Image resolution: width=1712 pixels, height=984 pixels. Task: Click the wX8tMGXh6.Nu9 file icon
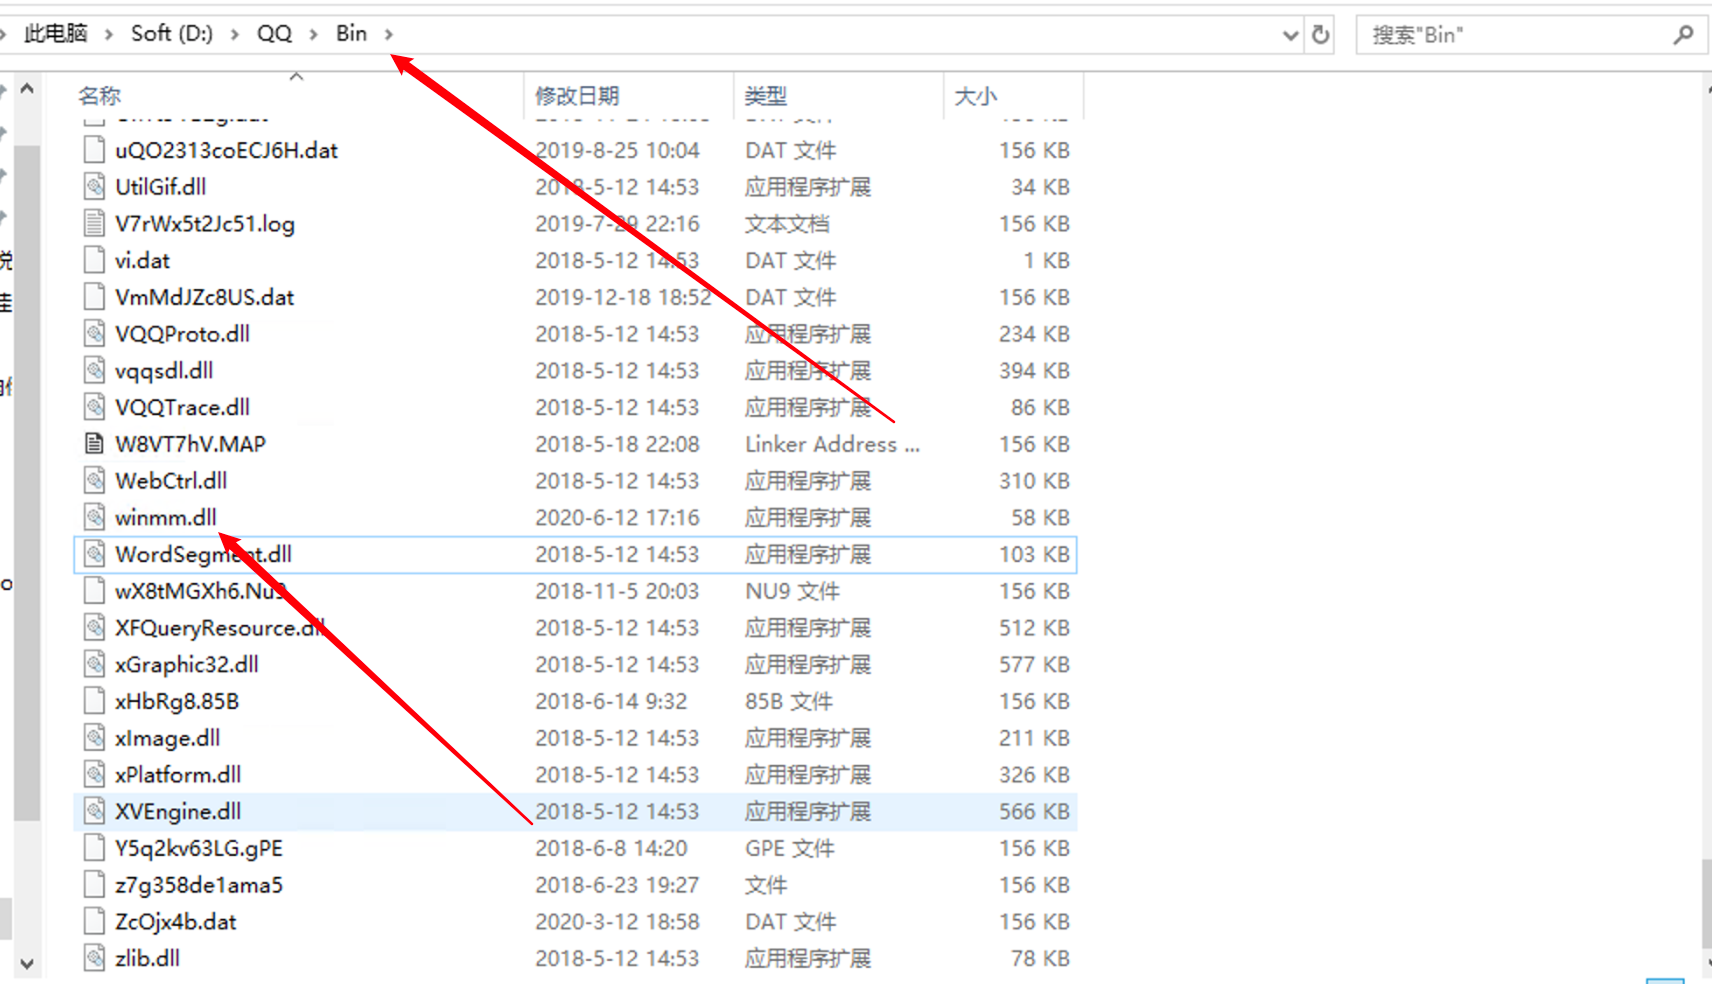[x=94, y=591]
